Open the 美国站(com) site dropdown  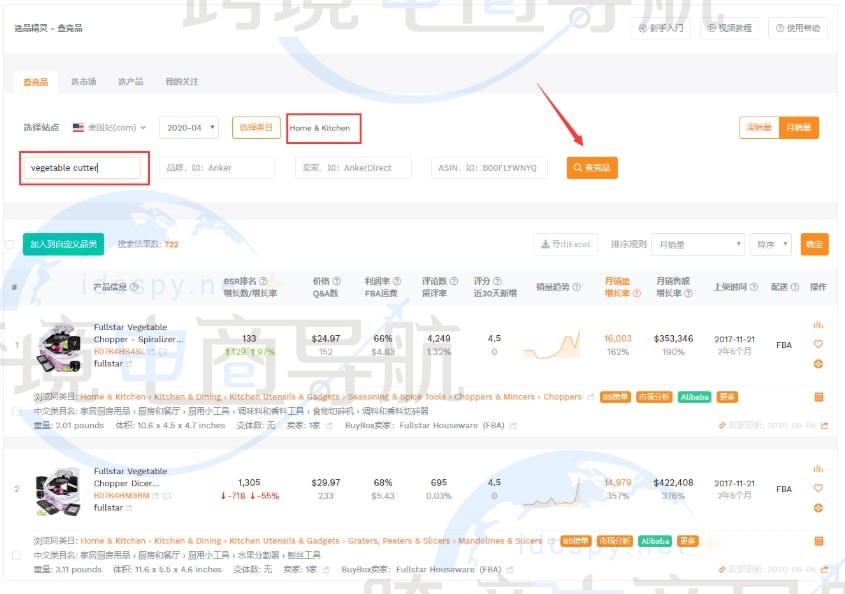pyautogui.click(x=110, y=128)
